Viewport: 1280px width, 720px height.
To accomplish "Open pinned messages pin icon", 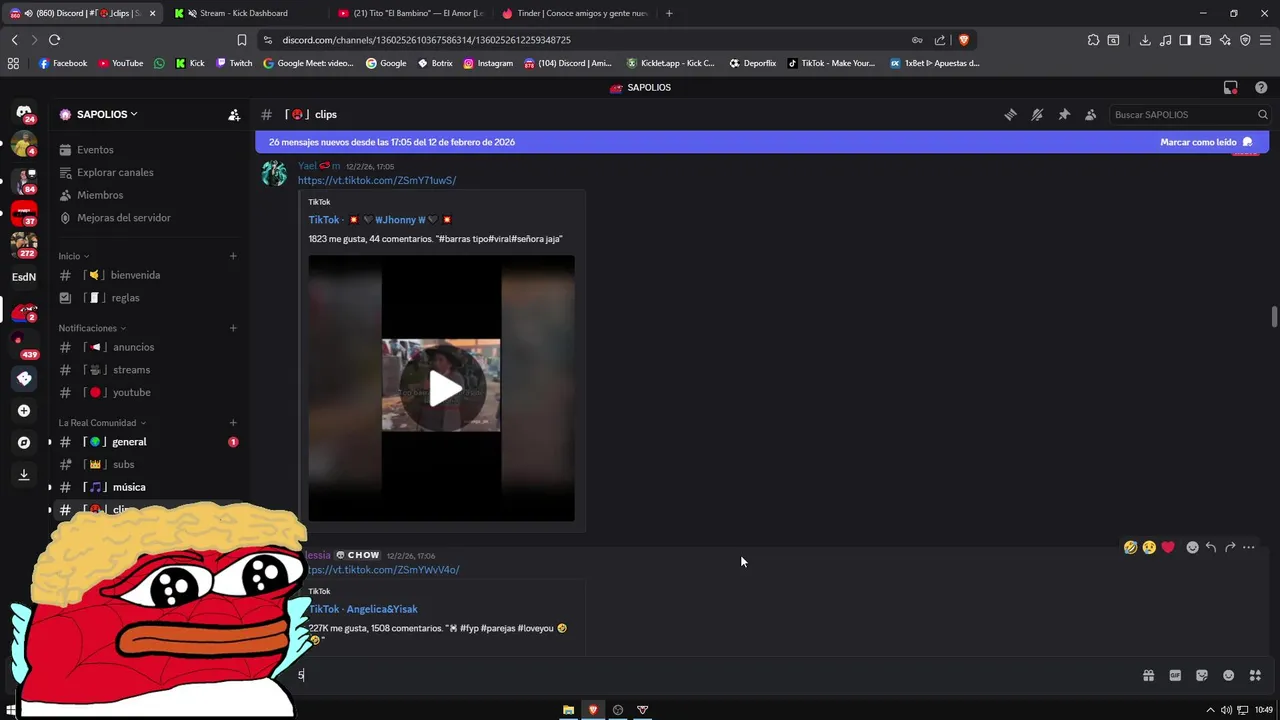I will click(x=1064, y=115).
